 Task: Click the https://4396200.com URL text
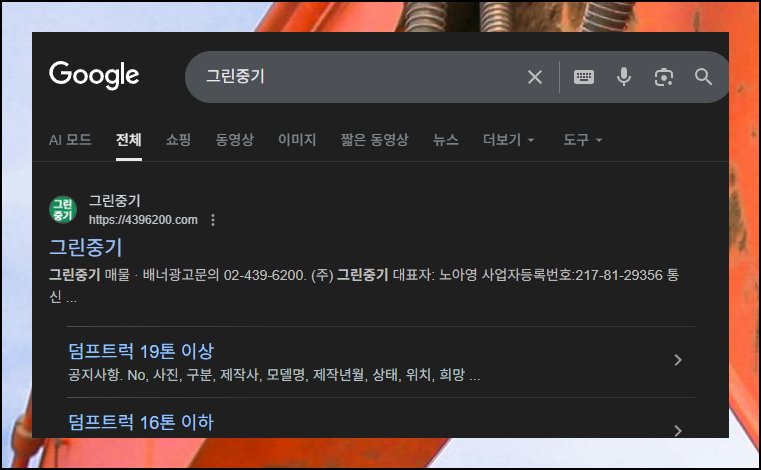(143, 220)
